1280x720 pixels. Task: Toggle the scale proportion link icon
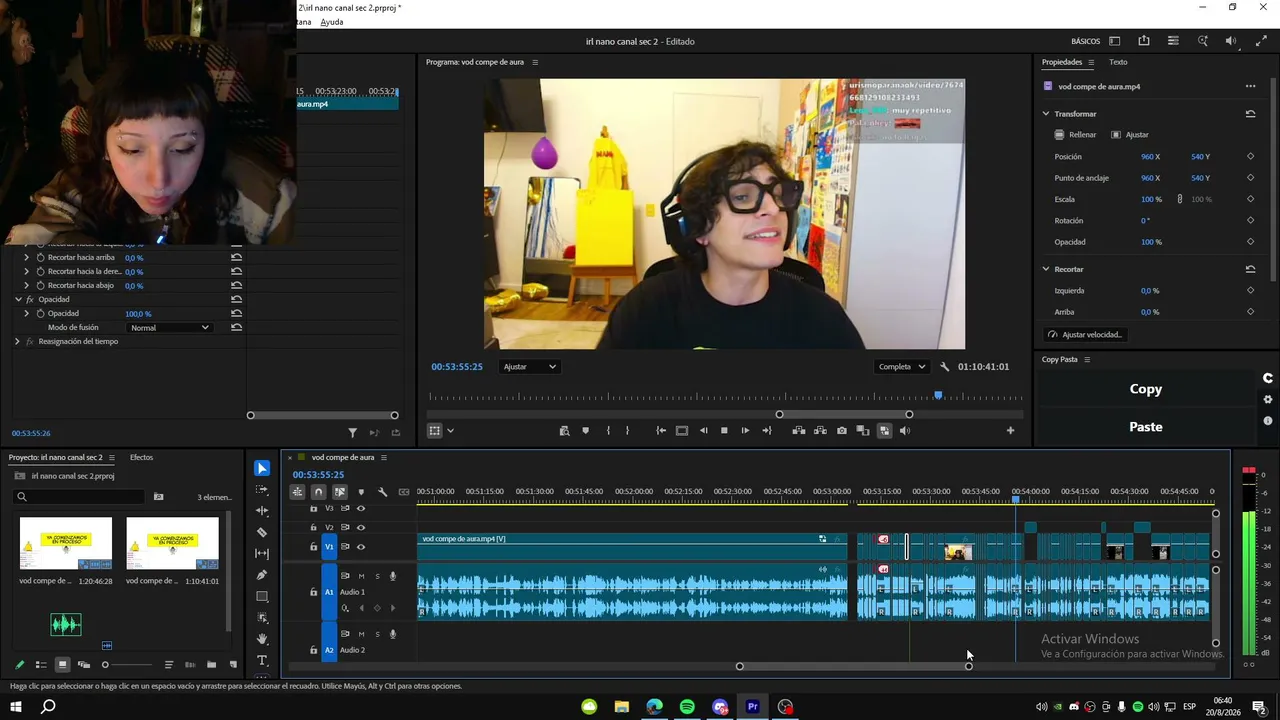[1180, 199]
